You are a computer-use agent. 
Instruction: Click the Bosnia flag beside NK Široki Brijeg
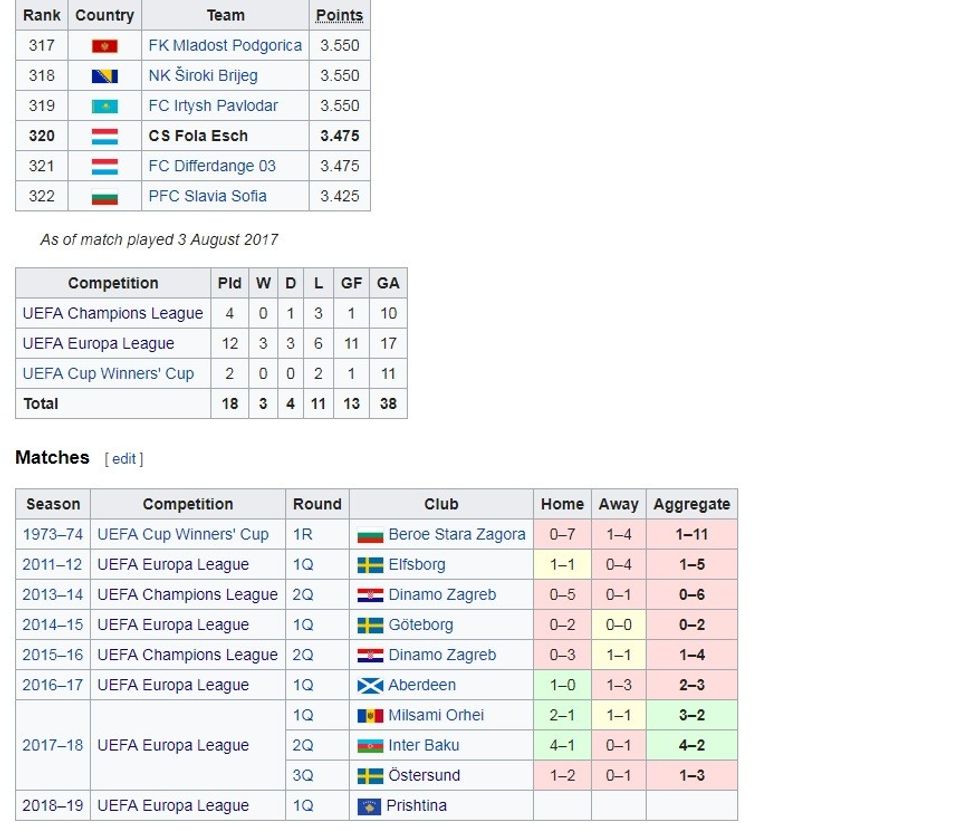tap(104, 76)
